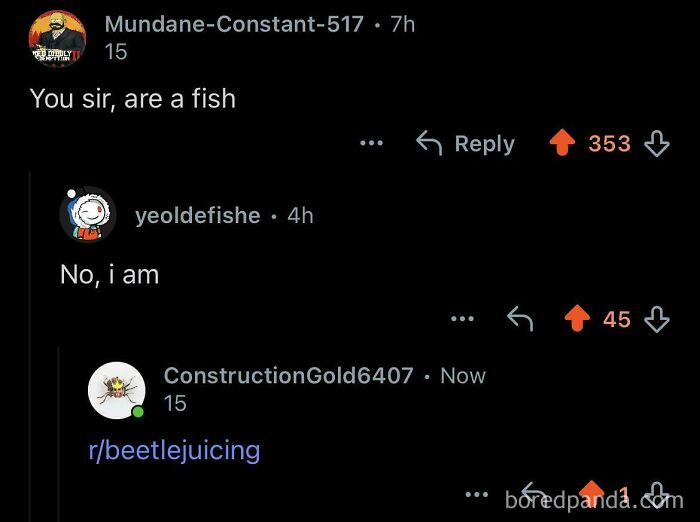
Task: Open yeoldefishe's snoo avatar
Action: coord(87,214)
